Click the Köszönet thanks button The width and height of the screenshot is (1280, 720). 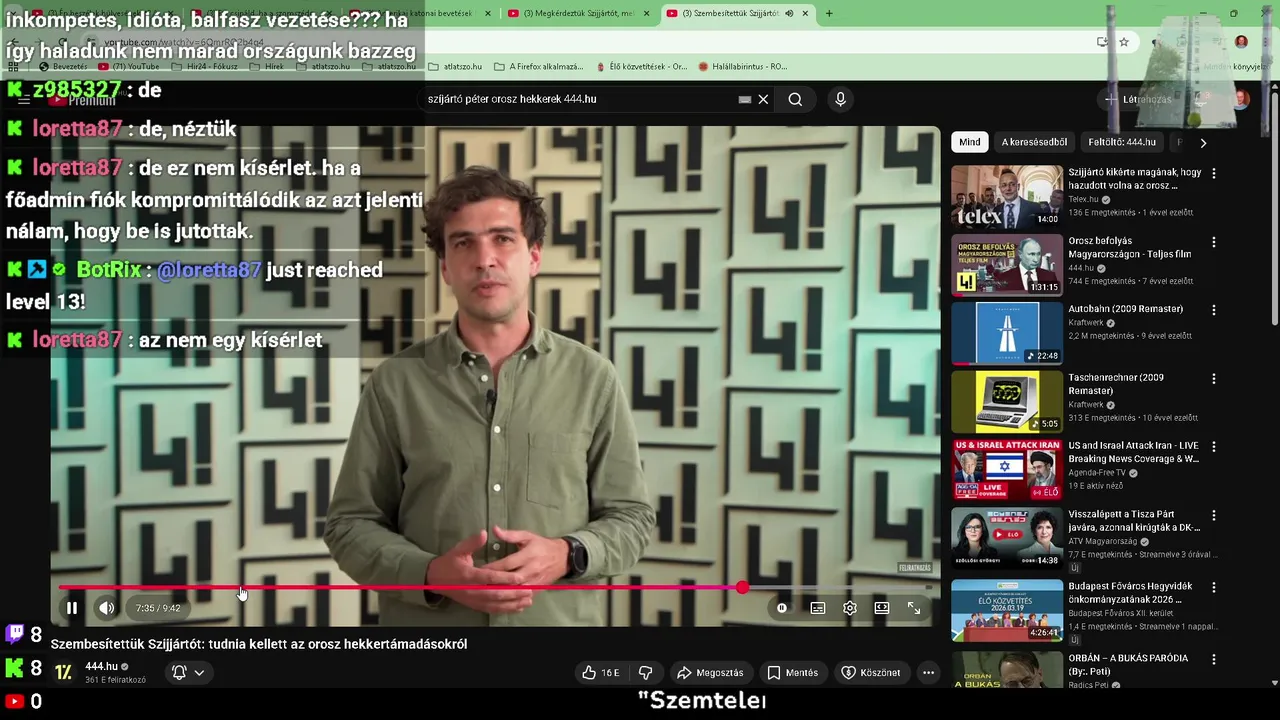pos(871,673)
